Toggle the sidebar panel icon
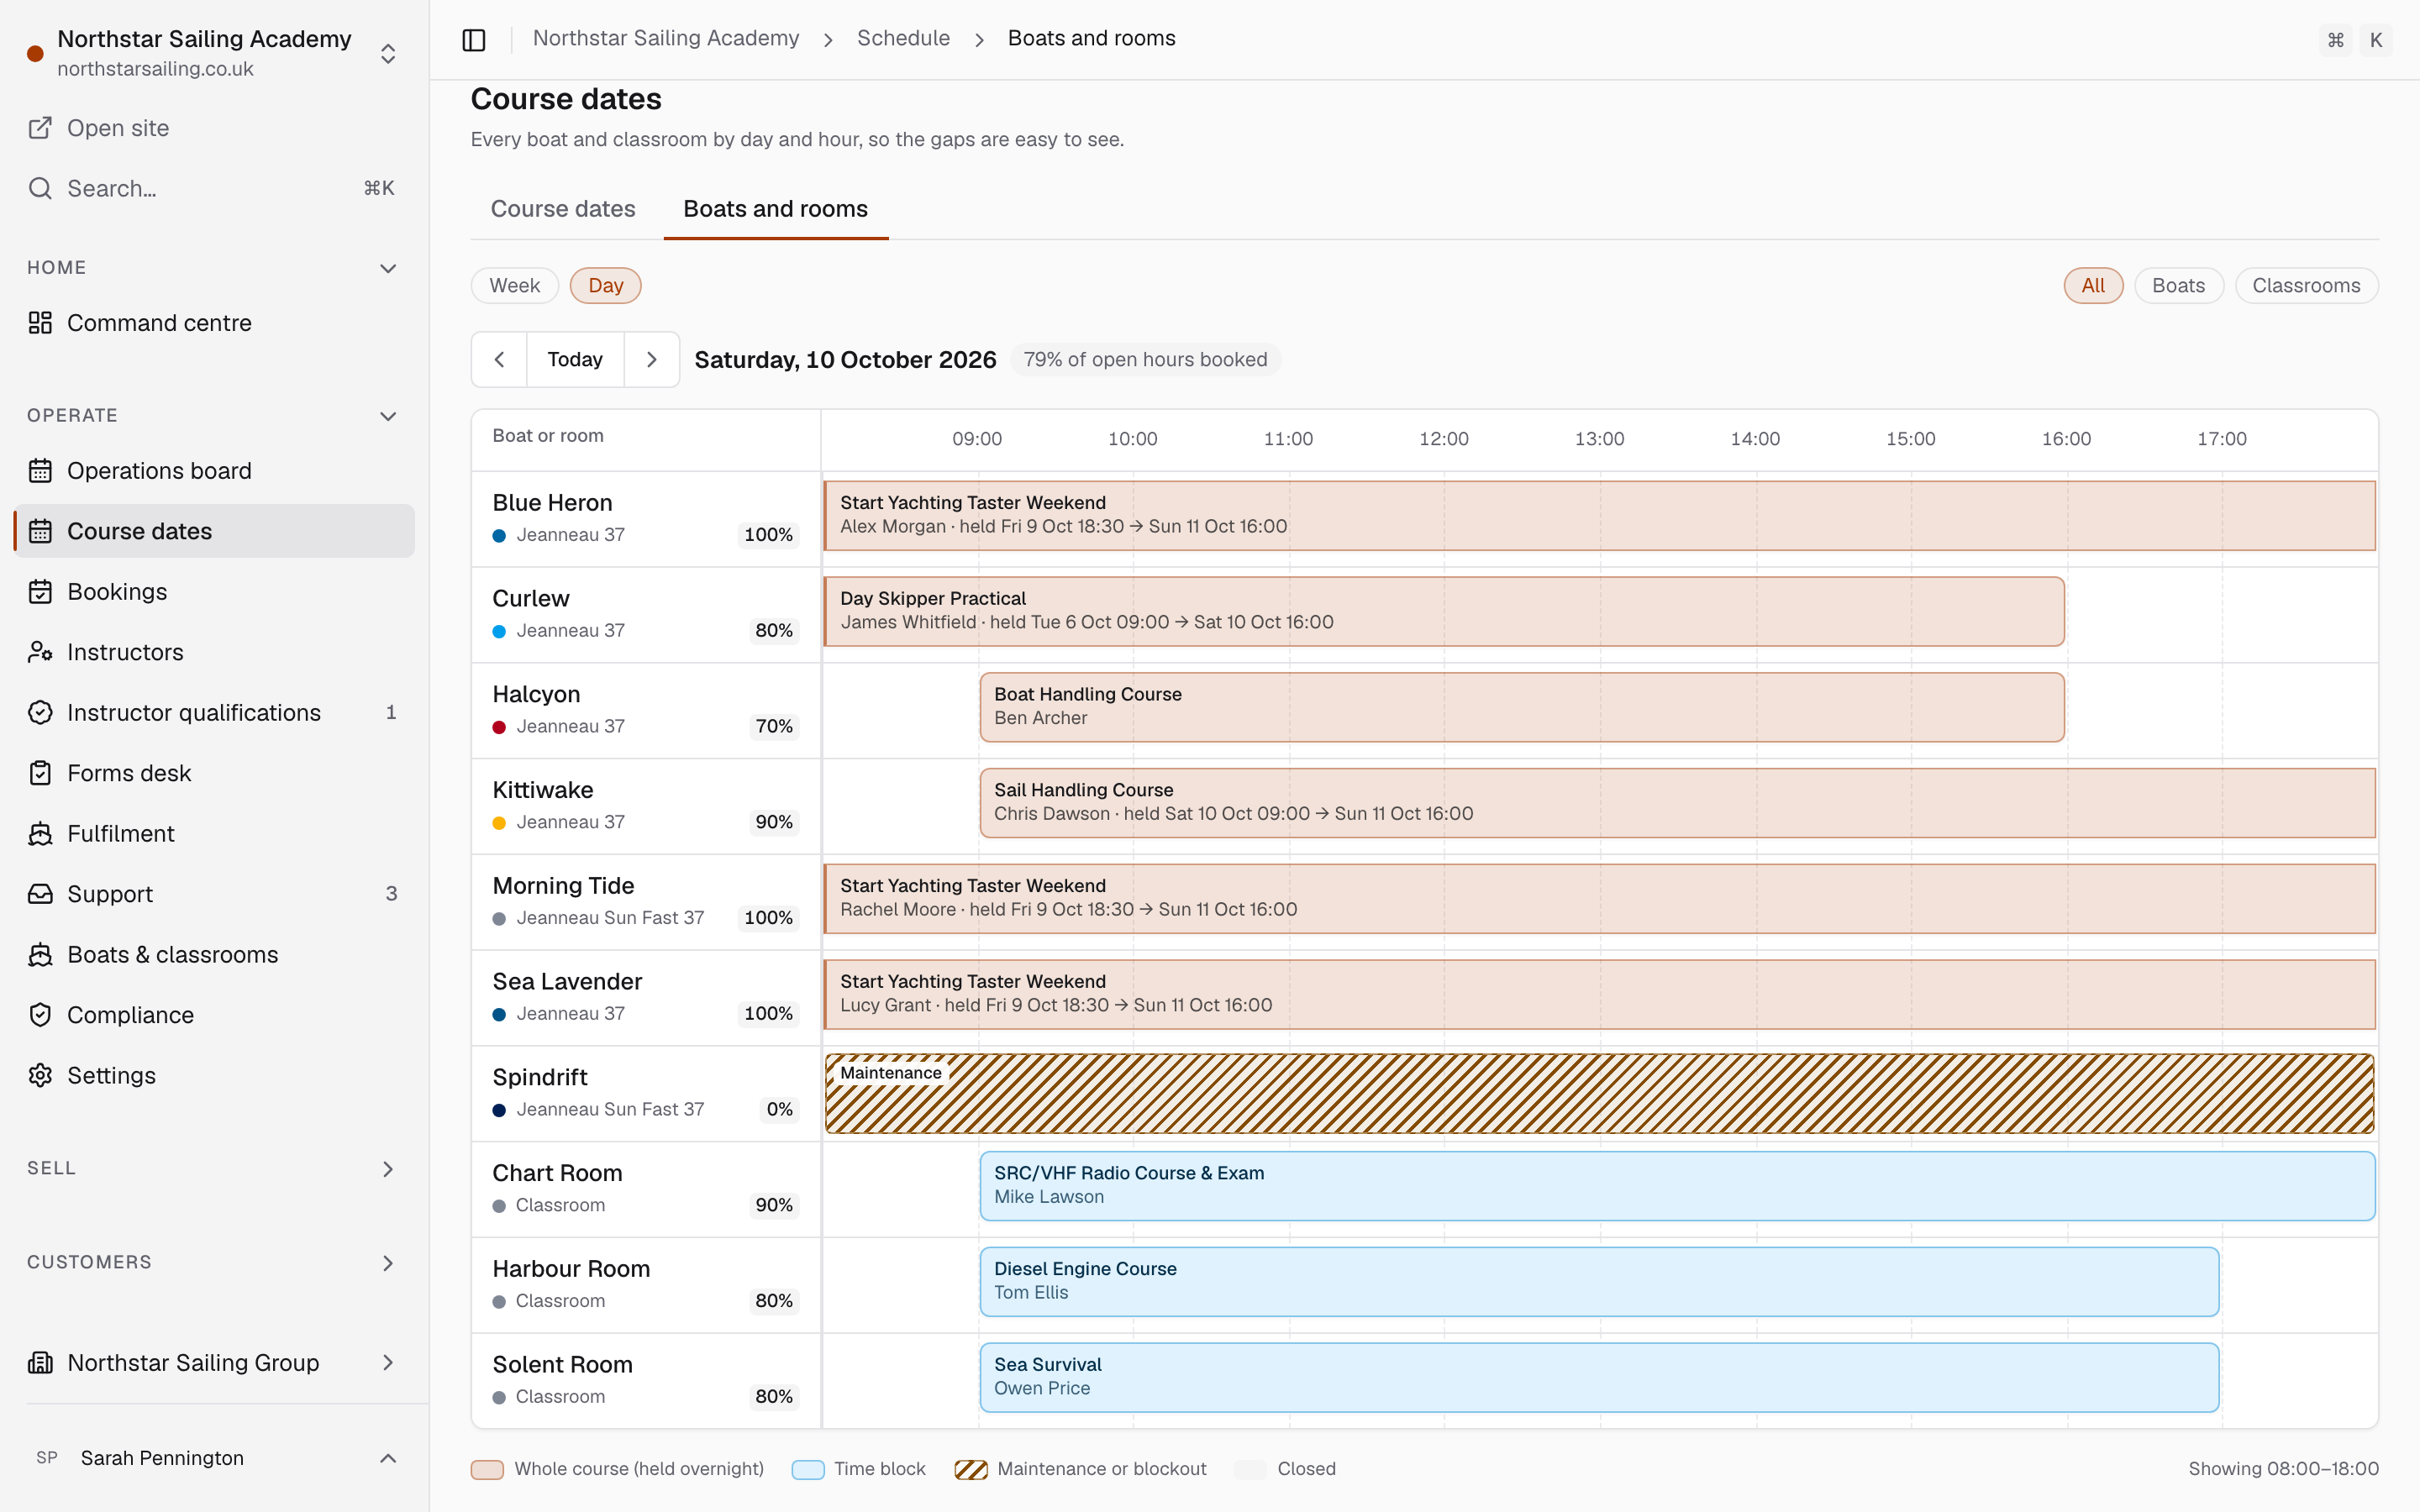Viewport: 2420px width, 1512px height. (x=474, y=39)
